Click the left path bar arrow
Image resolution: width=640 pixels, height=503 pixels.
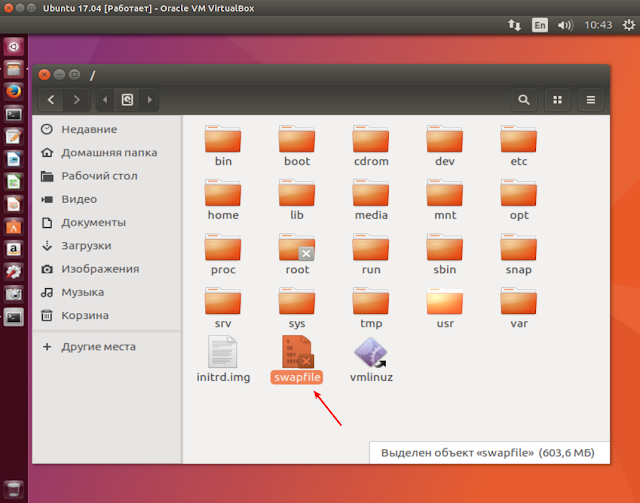105,100
